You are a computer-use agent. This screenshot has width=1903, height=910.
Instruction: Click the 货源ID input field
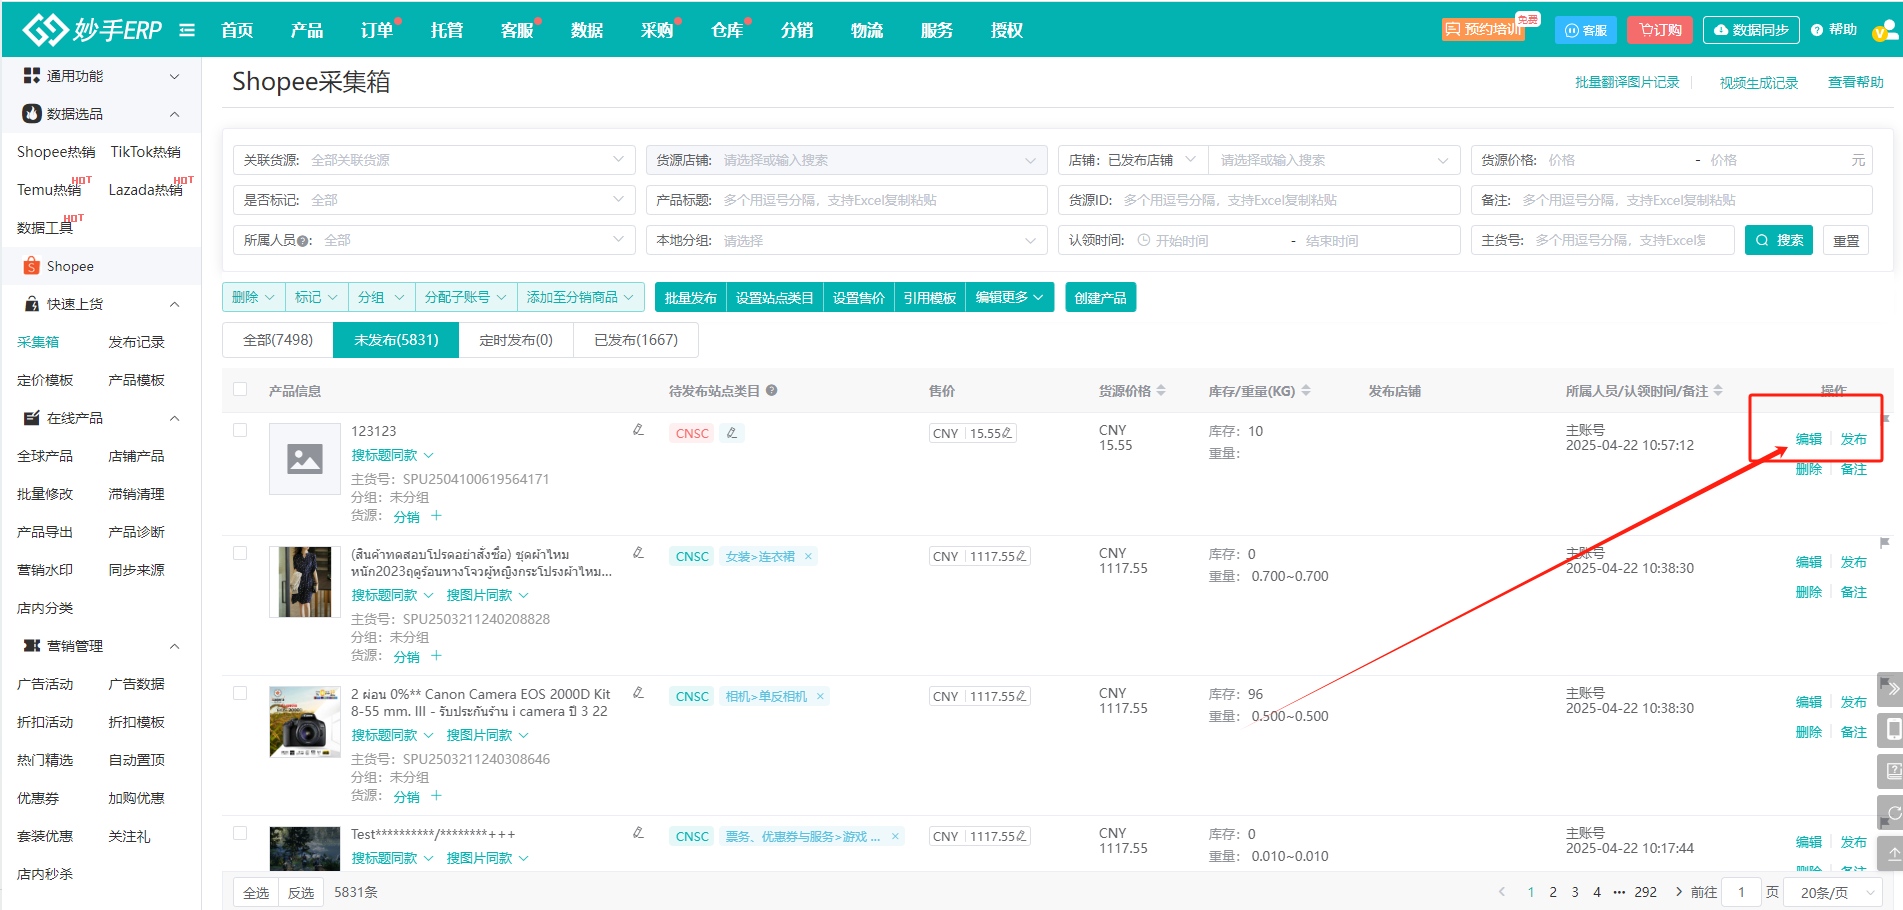(x=1259, y=200)
